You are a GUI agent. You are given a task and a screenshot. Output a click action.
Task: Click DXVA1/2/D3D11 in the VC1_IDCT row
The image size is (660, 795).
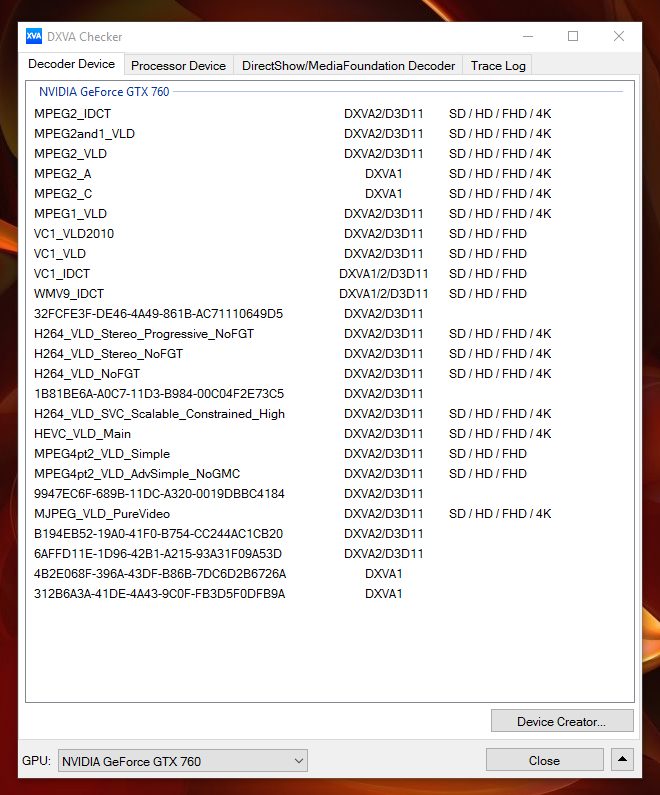384,274
